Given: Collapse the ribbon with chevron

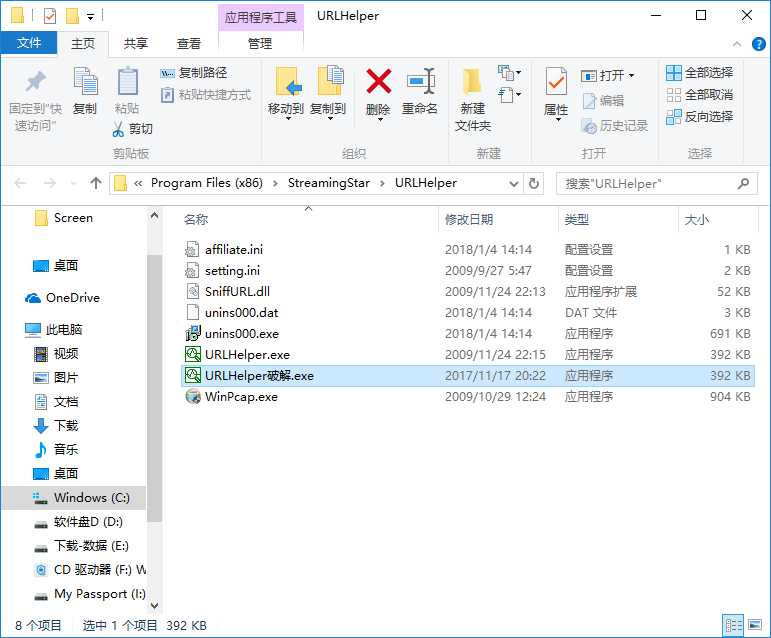Looking at the screenshot, I should click(737, 44).
